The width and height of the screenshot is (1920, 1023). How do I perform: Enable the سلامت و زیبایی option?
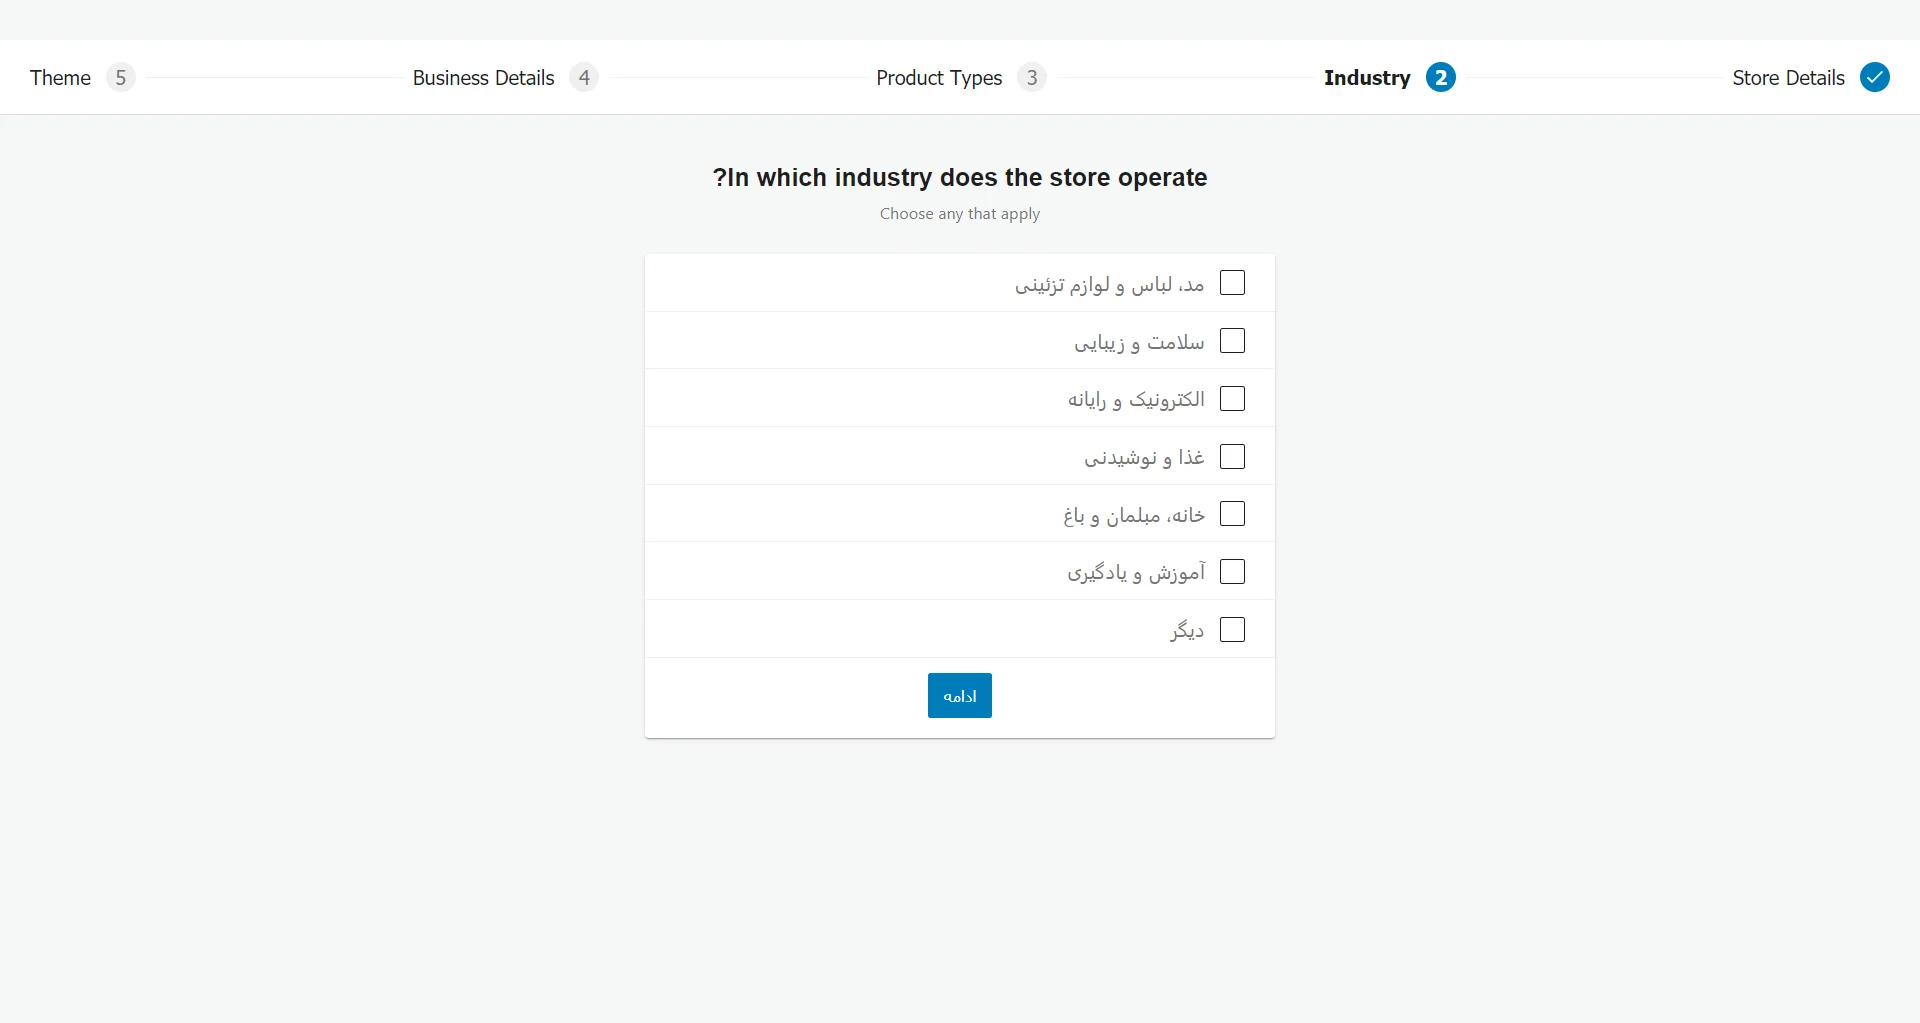1234,341
